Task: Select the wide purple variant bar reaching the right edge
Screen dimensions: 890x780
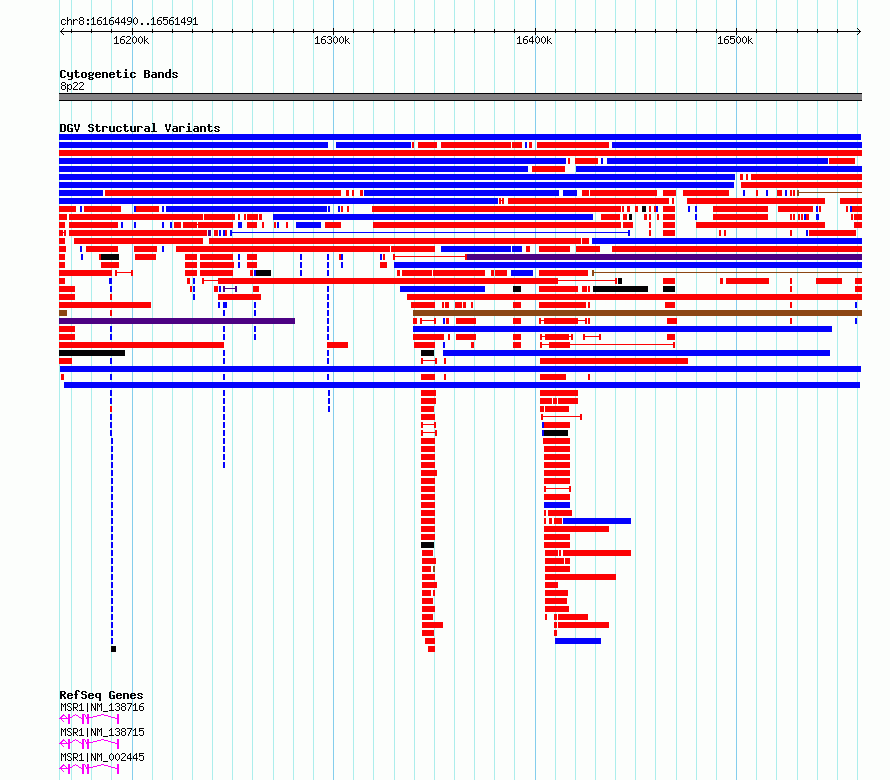Action: pyautogui.click(x=664, y=257)
